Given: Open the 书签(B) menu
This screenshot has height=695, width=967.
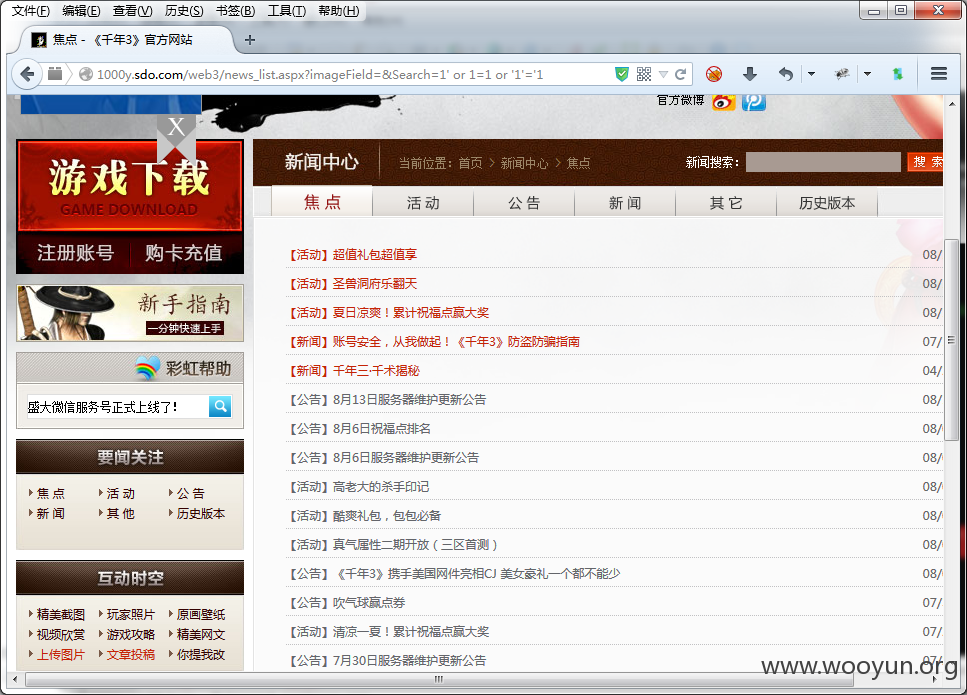Looking at the screenshot, I should coord(236,10).
